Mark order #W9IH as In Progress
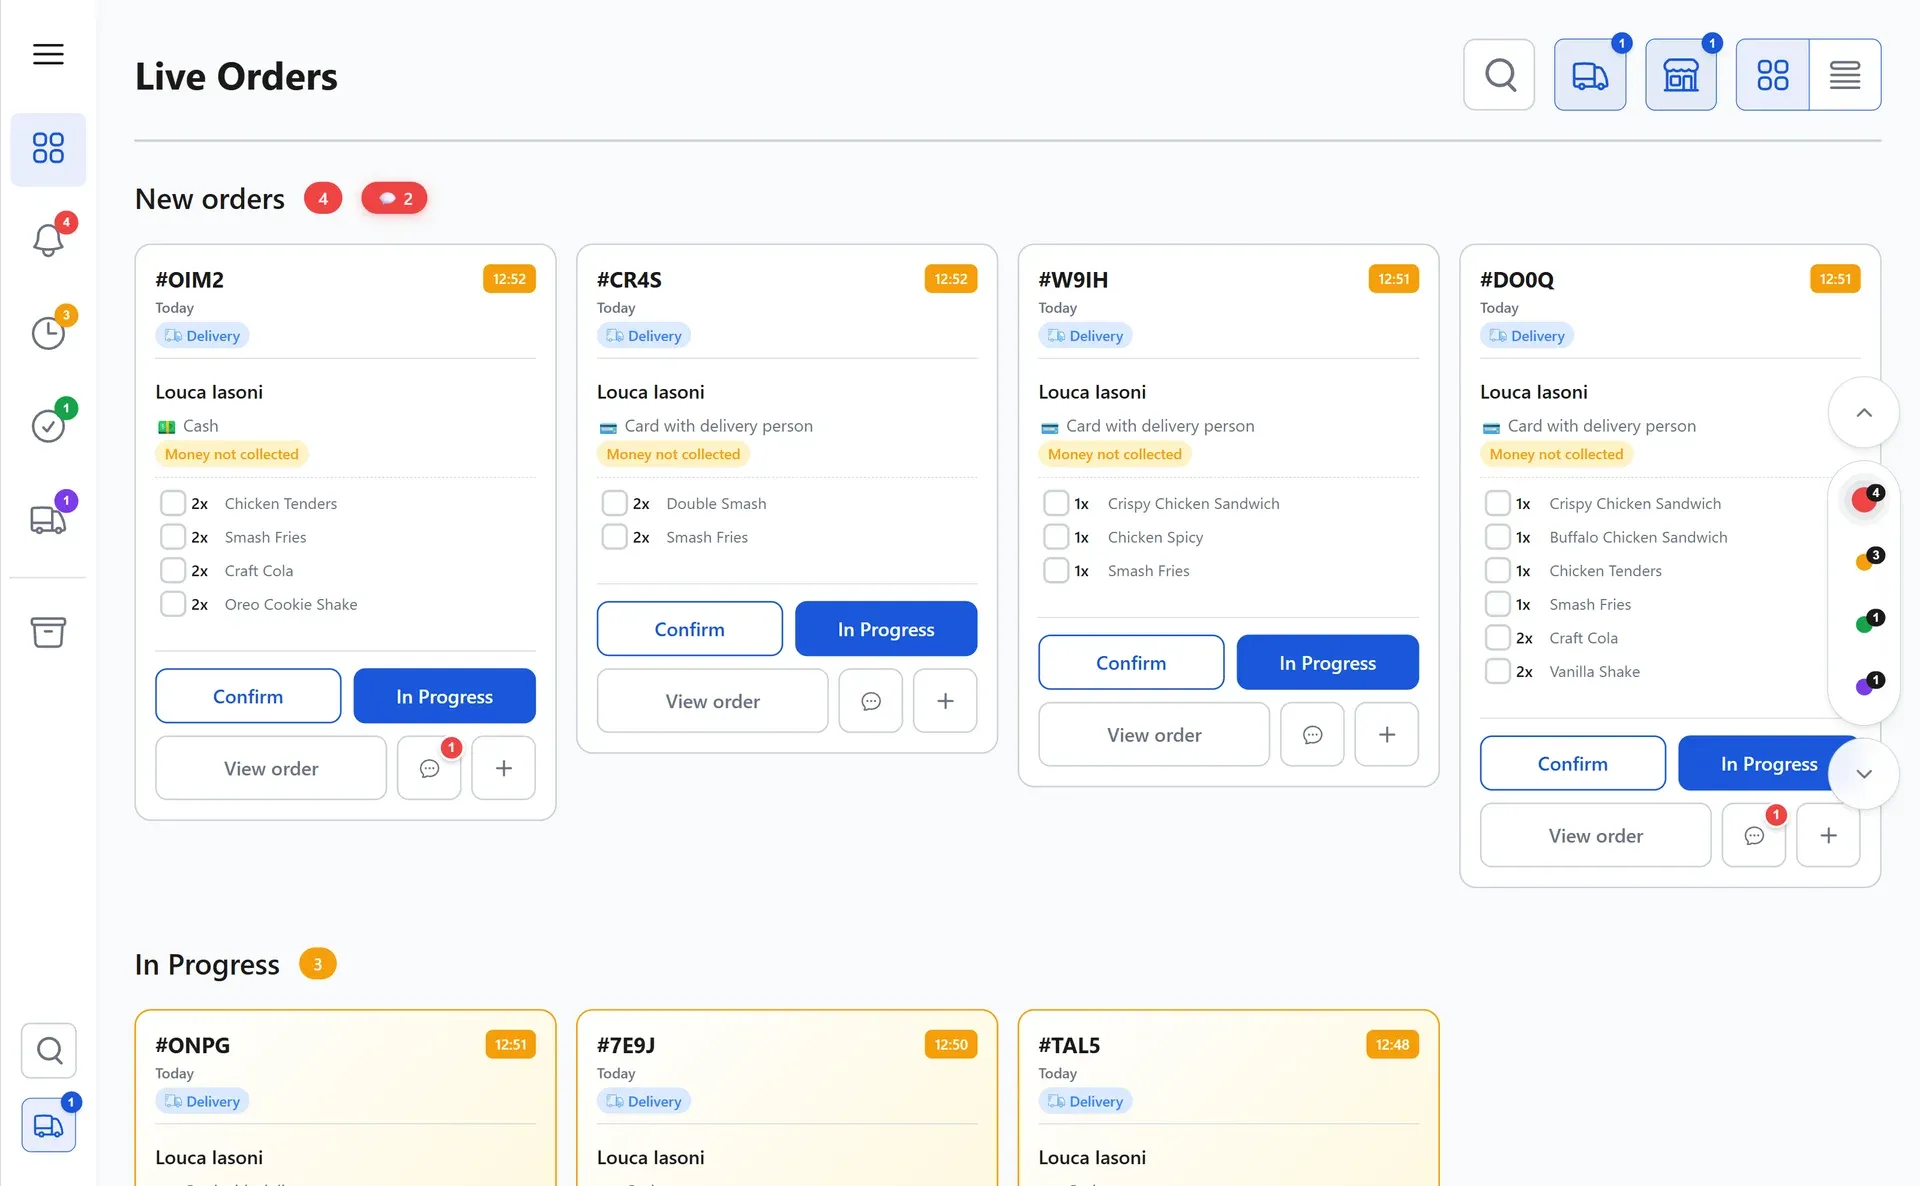This screenshot has height=1186, width=1920. [1328, 663]
